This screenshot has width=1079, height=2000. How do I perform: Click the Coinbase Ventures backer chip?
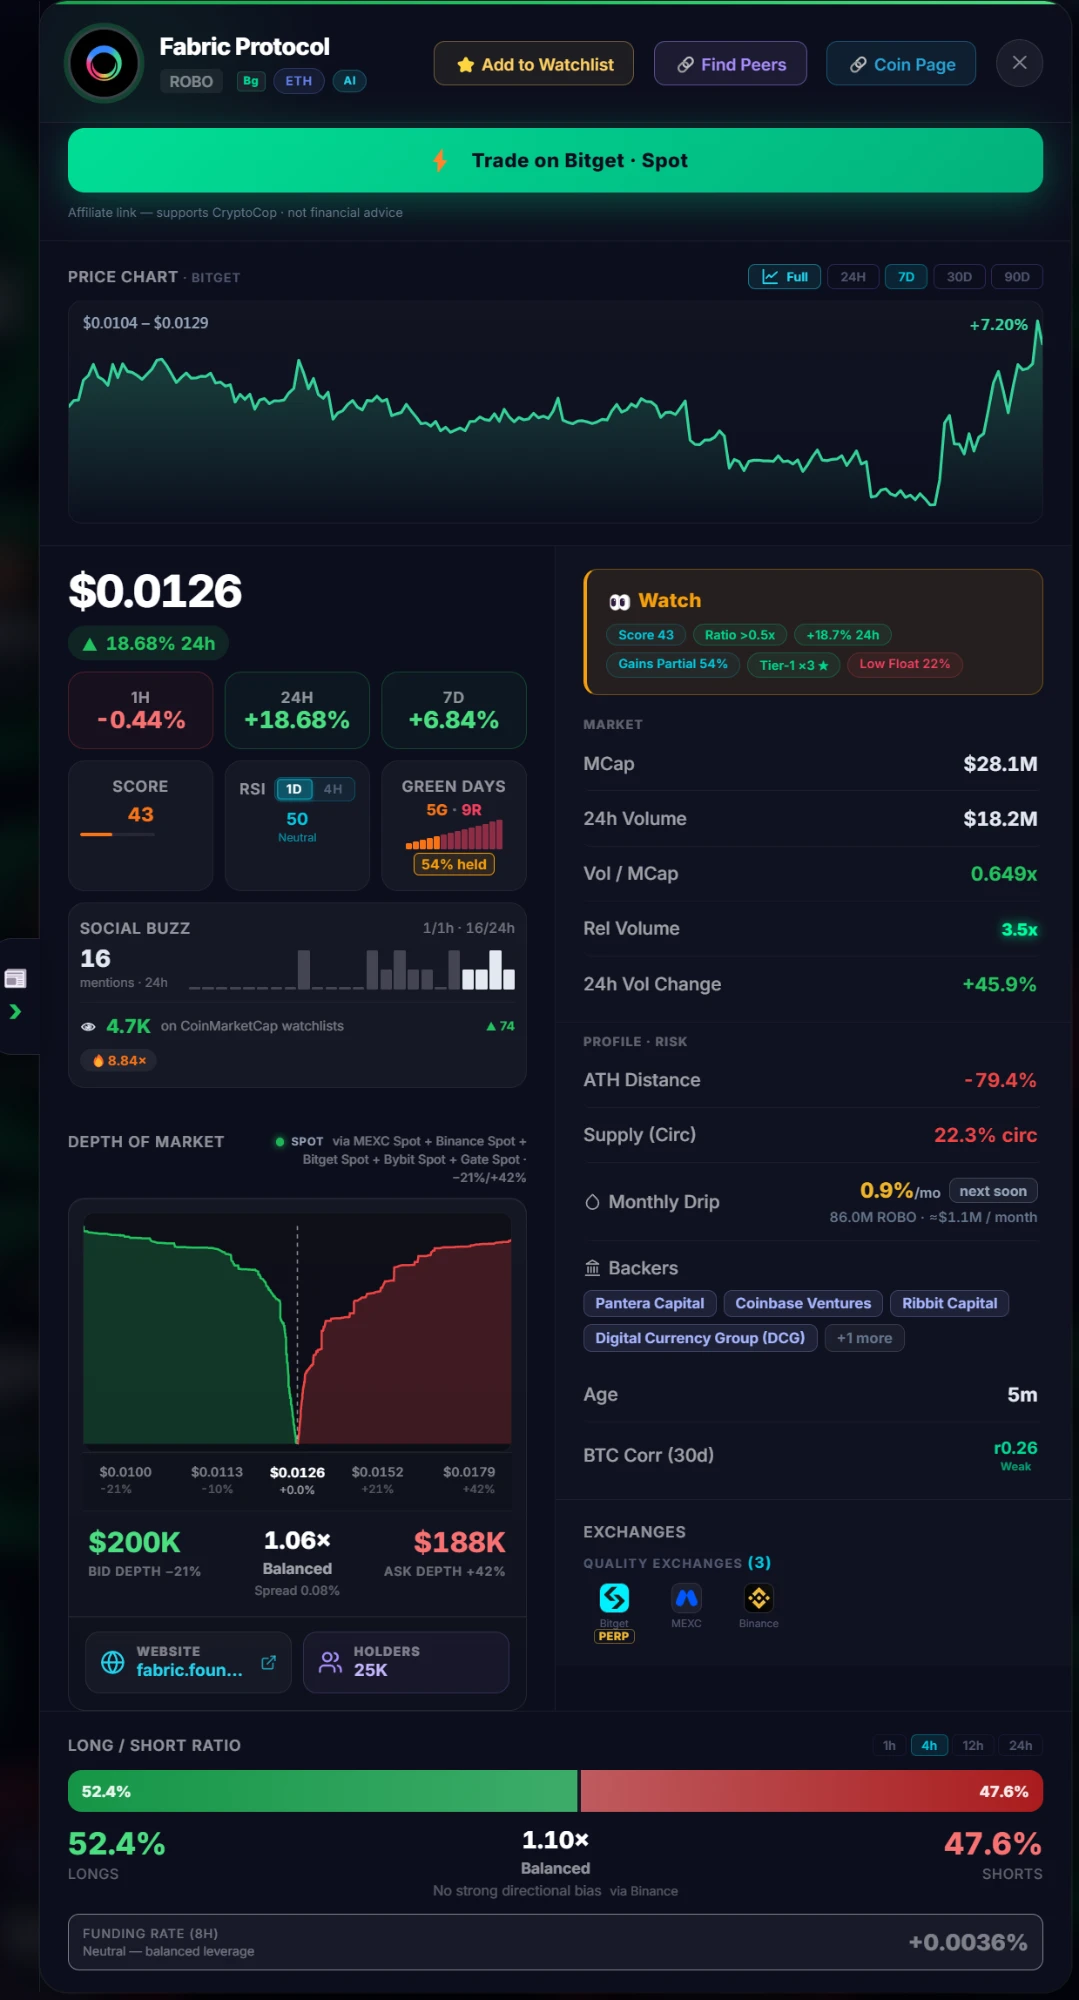tap(803, 1303)
